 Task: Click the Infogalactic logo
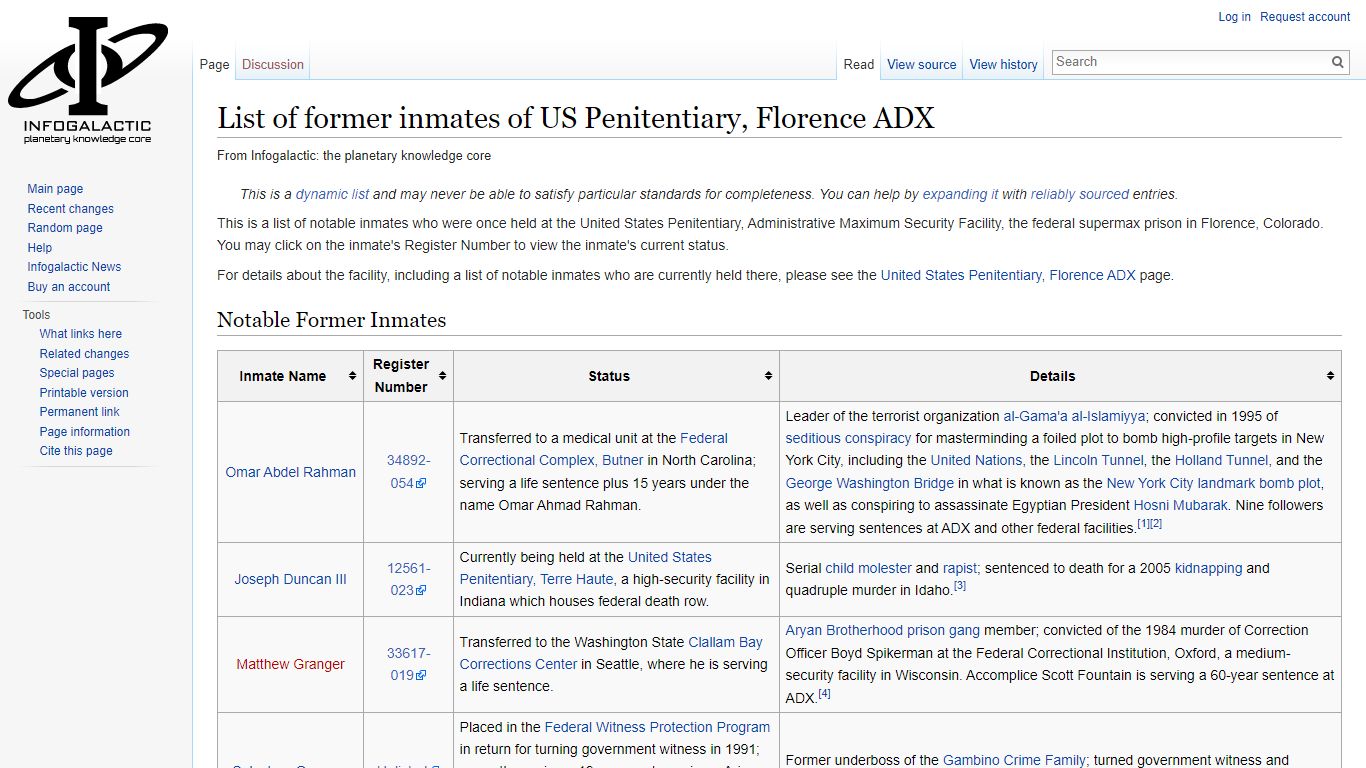tap(88, 80)
